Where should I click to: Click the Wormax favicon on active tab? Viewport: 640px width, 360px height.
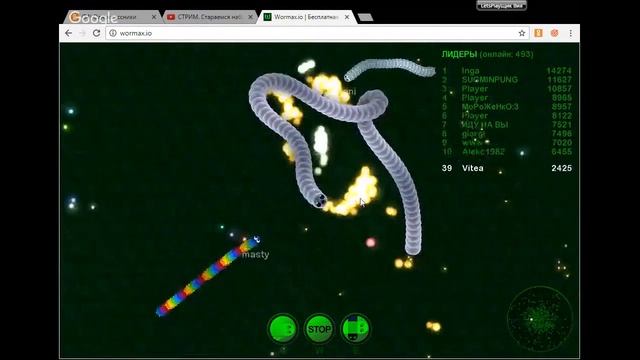click(267, 17)
